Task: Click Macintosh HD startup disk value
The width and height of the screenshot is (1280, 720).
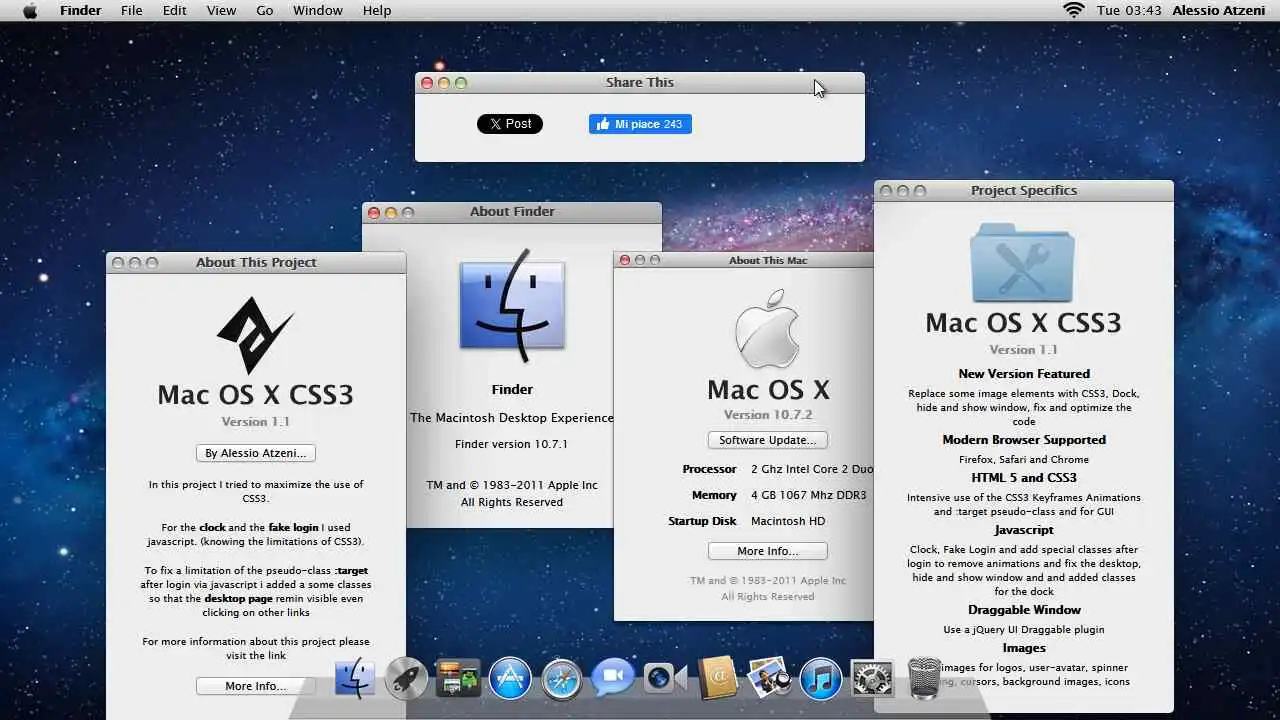Action: tap(788, 521)
